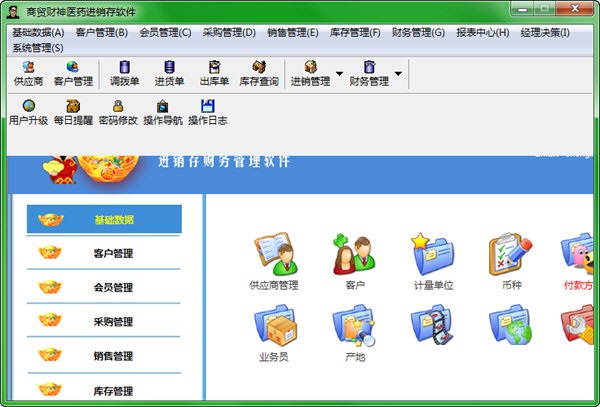Open the 采购管理(D) menu
600x407 pixels.
229,33
